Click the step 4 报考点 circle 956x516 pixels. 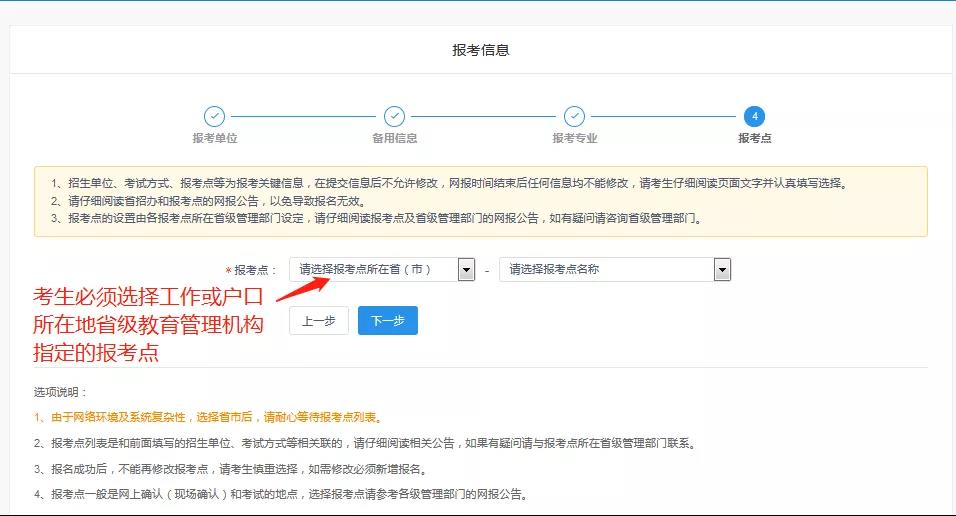754,116
